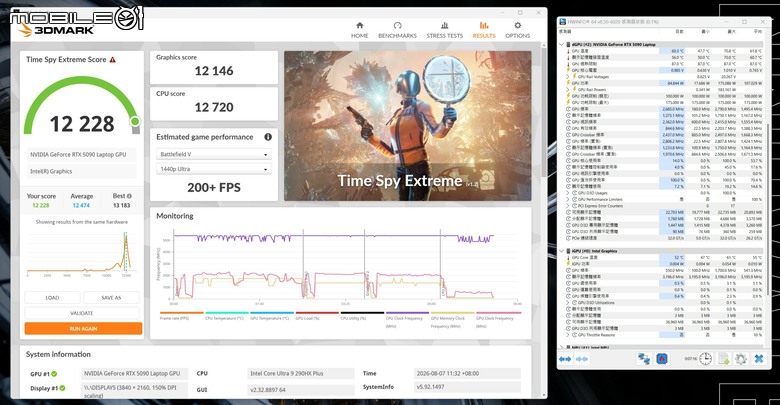Toggle the CPU Utility black legend

click(x=362, y=315)
